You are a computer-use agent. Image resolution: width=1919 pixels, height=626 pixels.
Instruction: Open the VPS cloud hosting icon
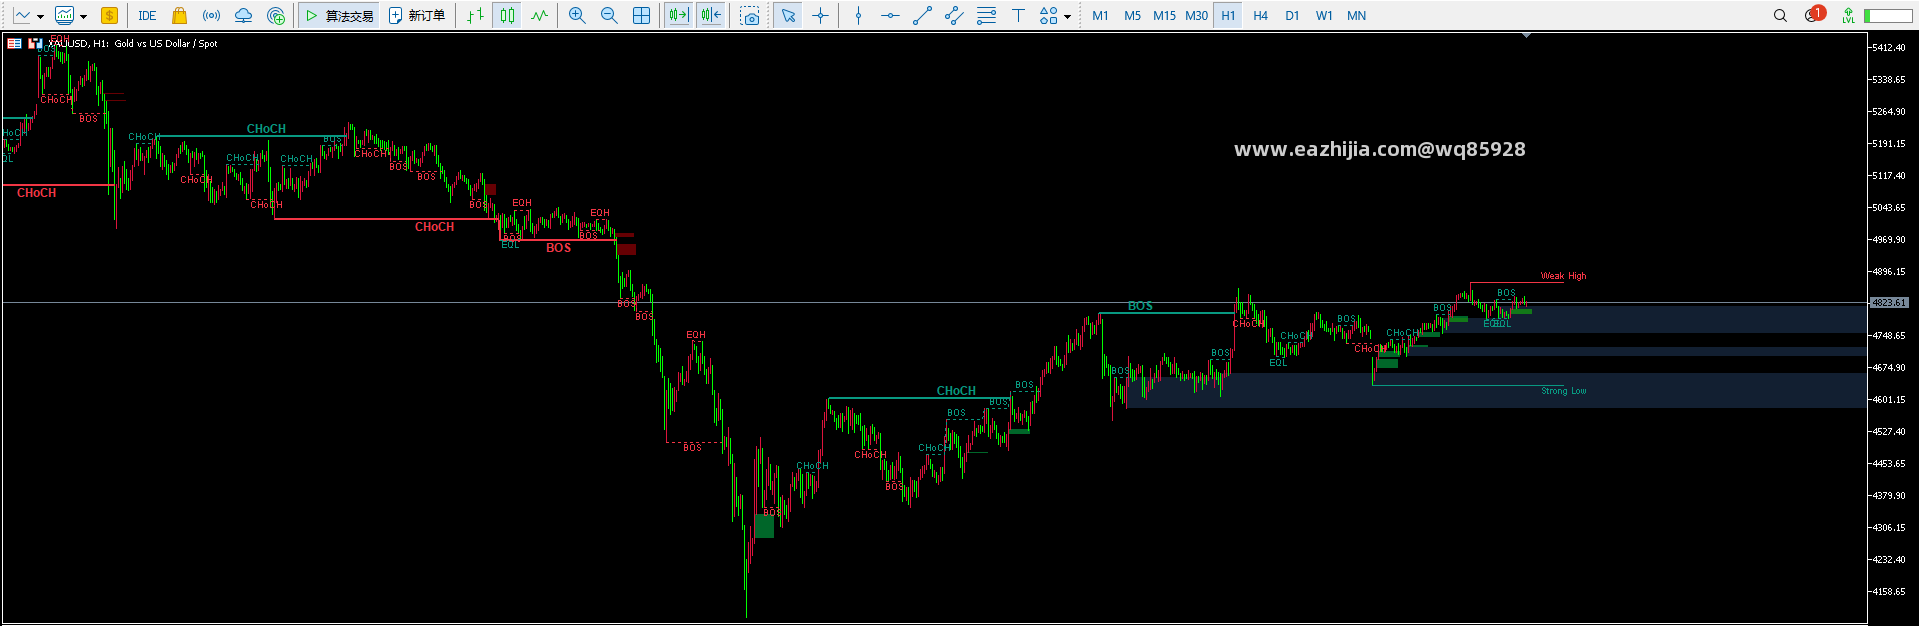(243, 15)
